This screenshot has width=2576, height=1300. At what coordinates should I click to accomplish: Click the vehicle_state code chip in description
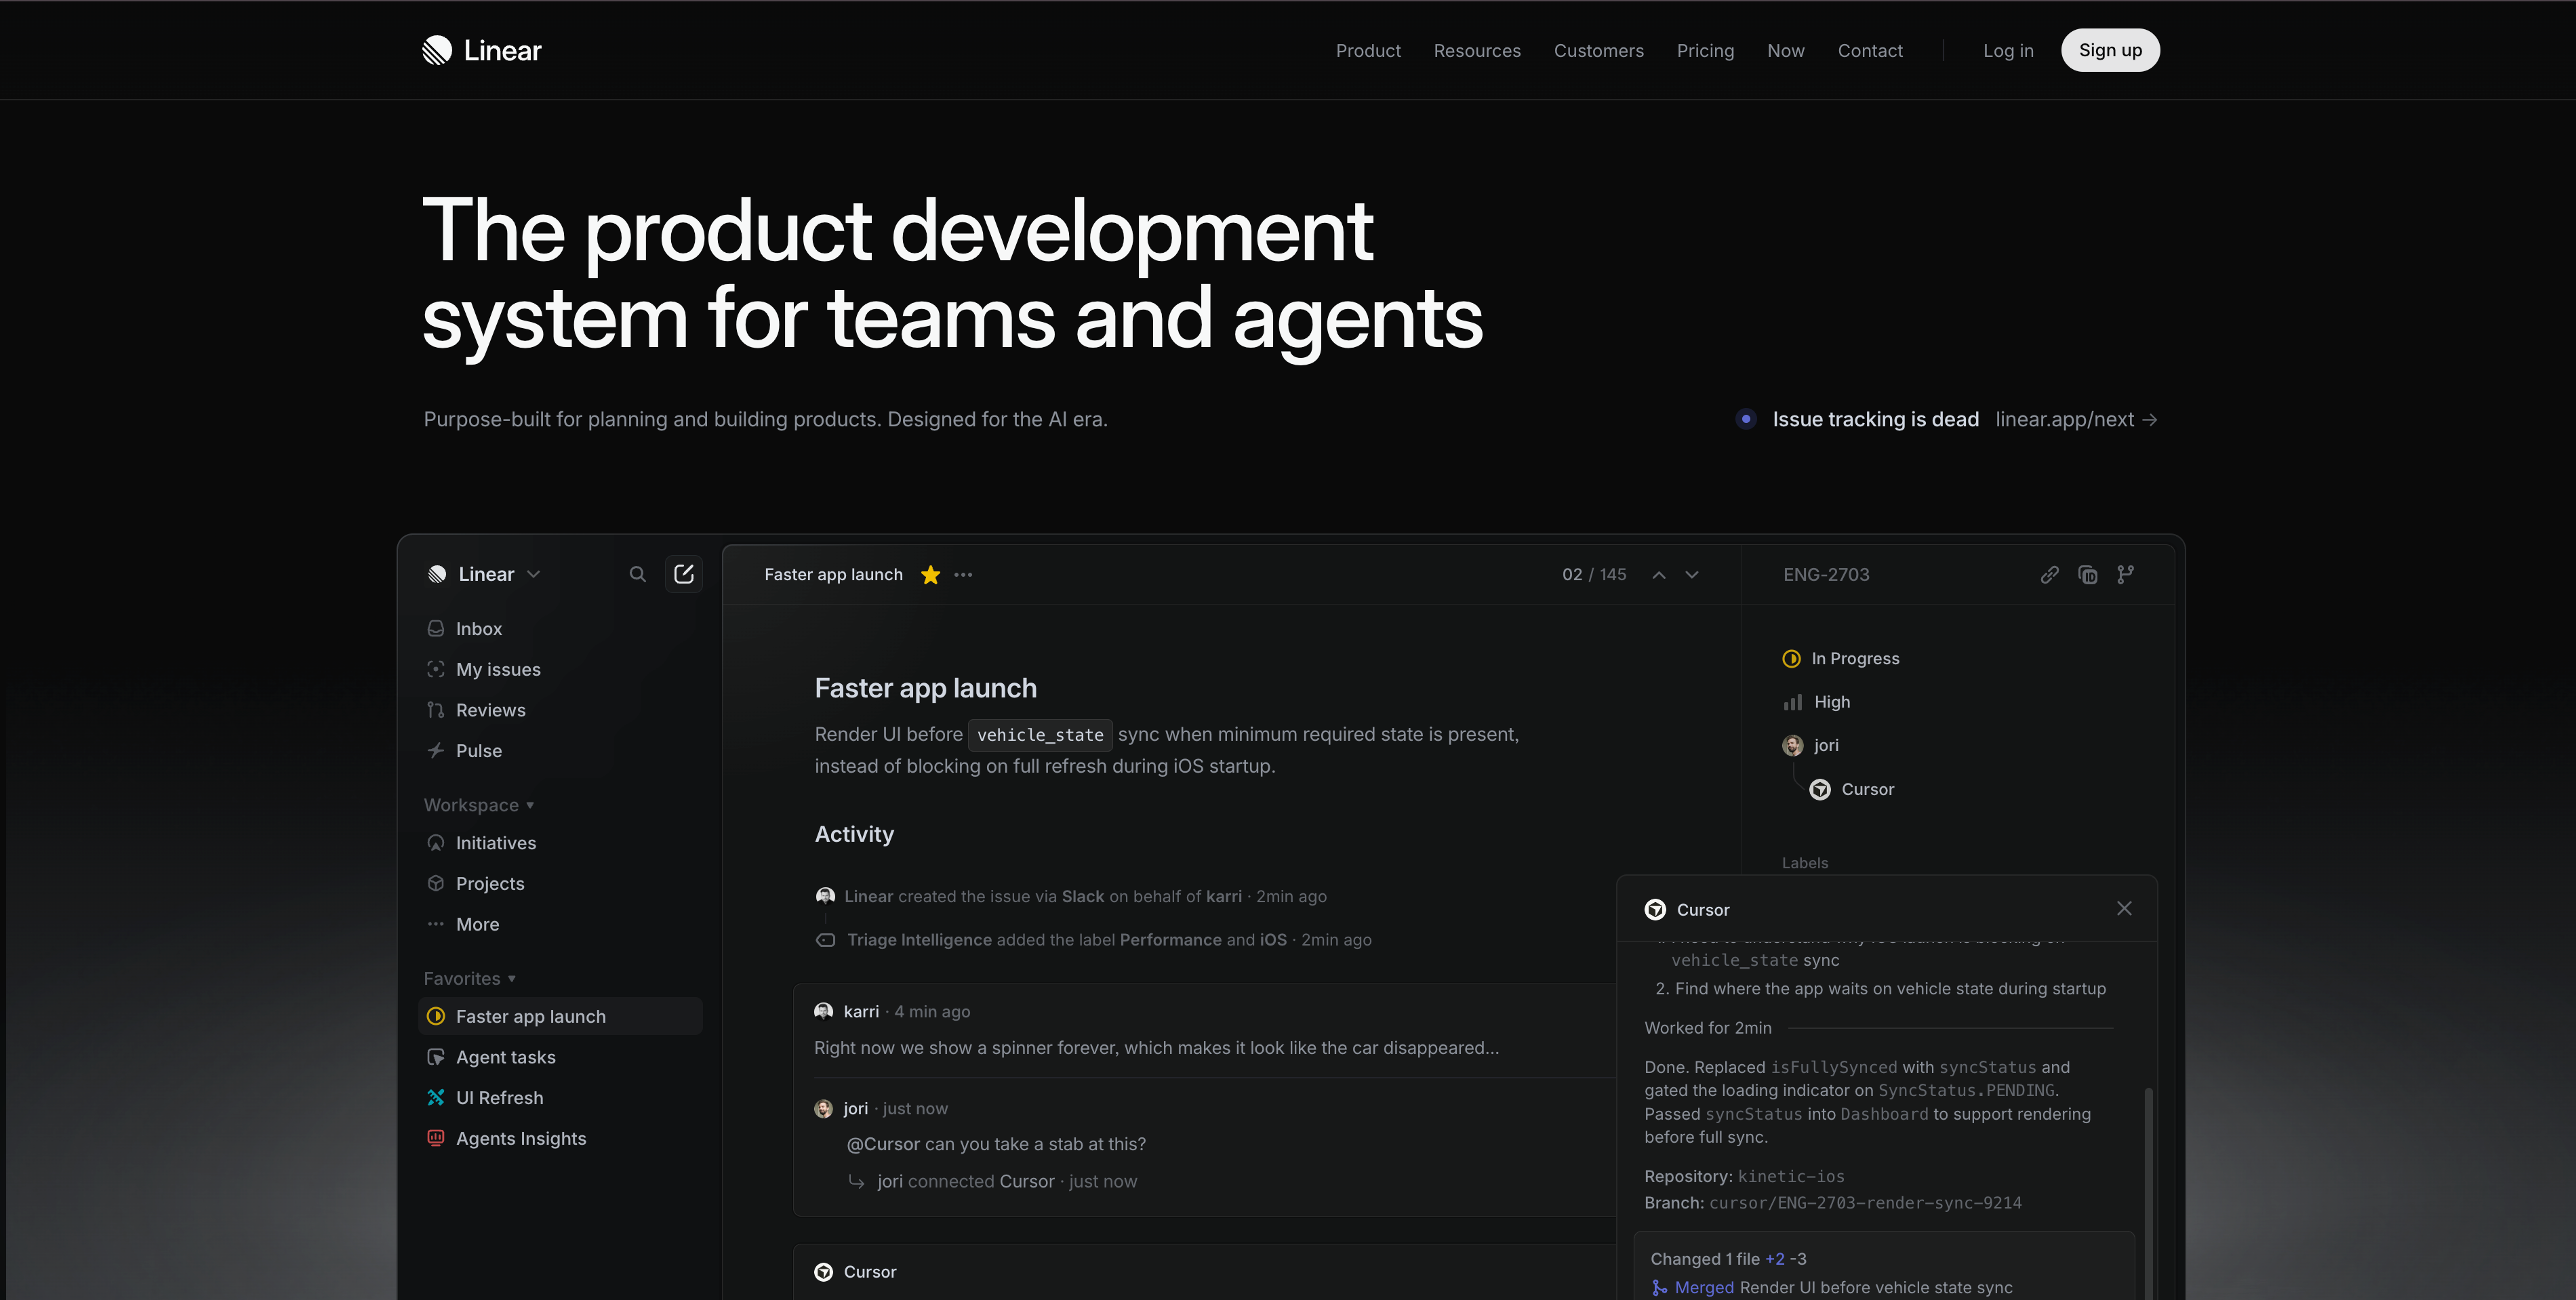(1040, 735)
